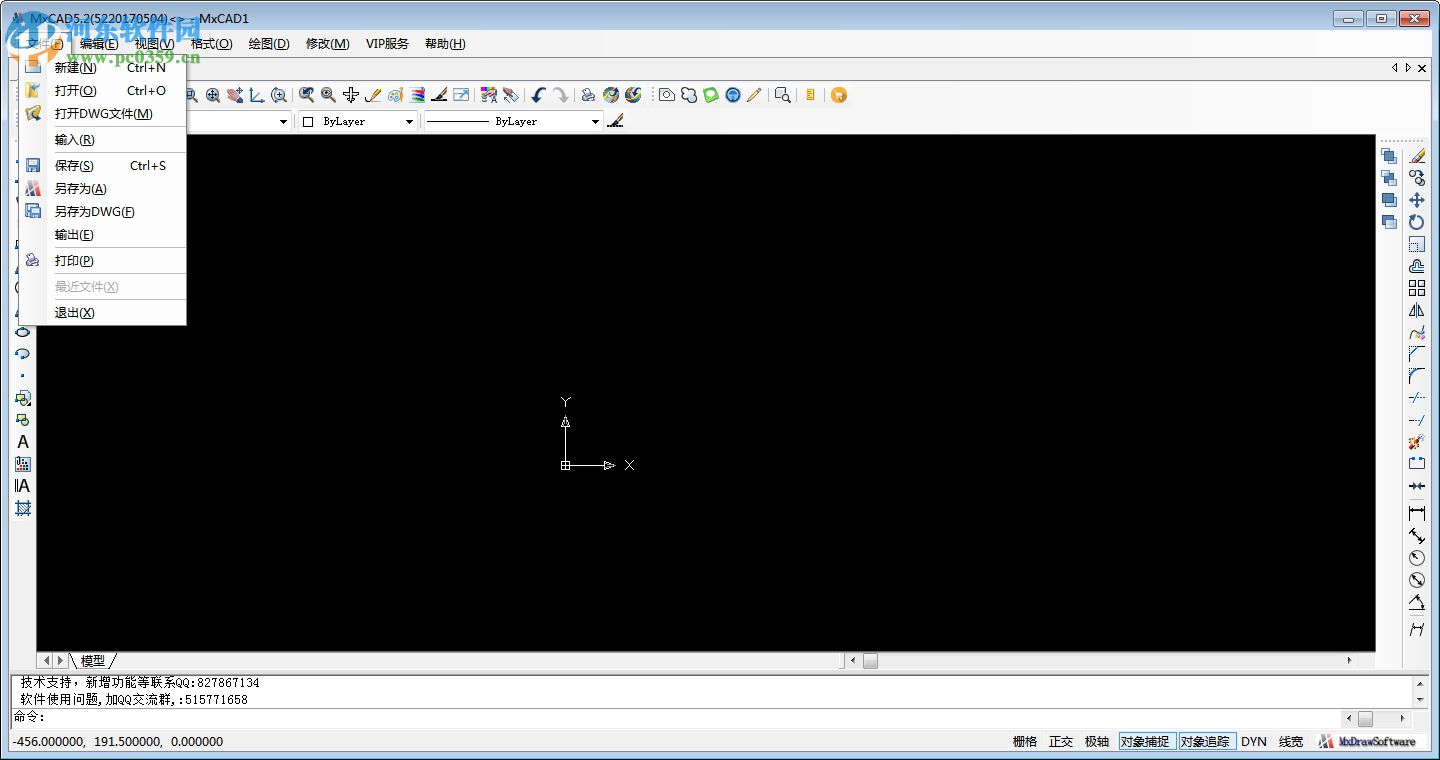Click the lineweight icon beside linetype dropdown
This screenshot has width=1440, height=760.
615,121
